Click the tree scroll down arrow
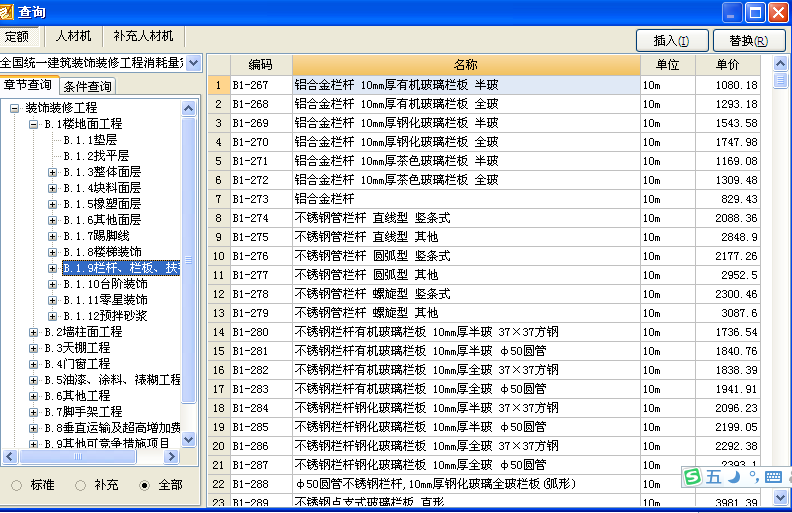The image size is (792, 513). pyautogui.click(x=188, y=439)
